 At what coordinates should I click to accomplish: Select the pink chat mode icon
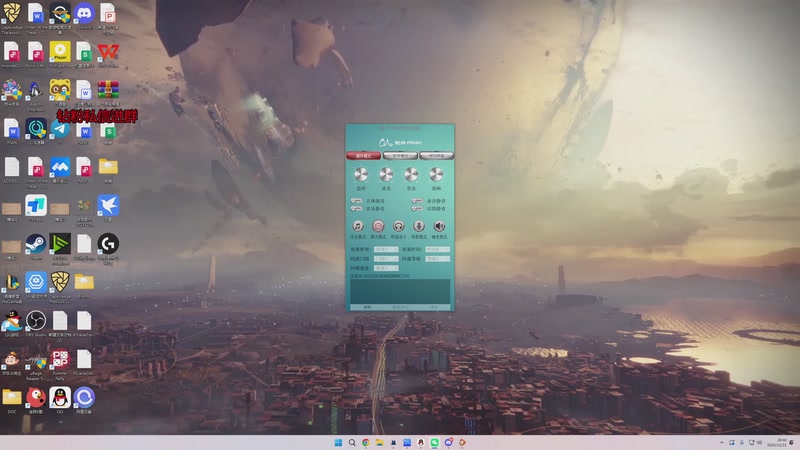click(378, 226)
